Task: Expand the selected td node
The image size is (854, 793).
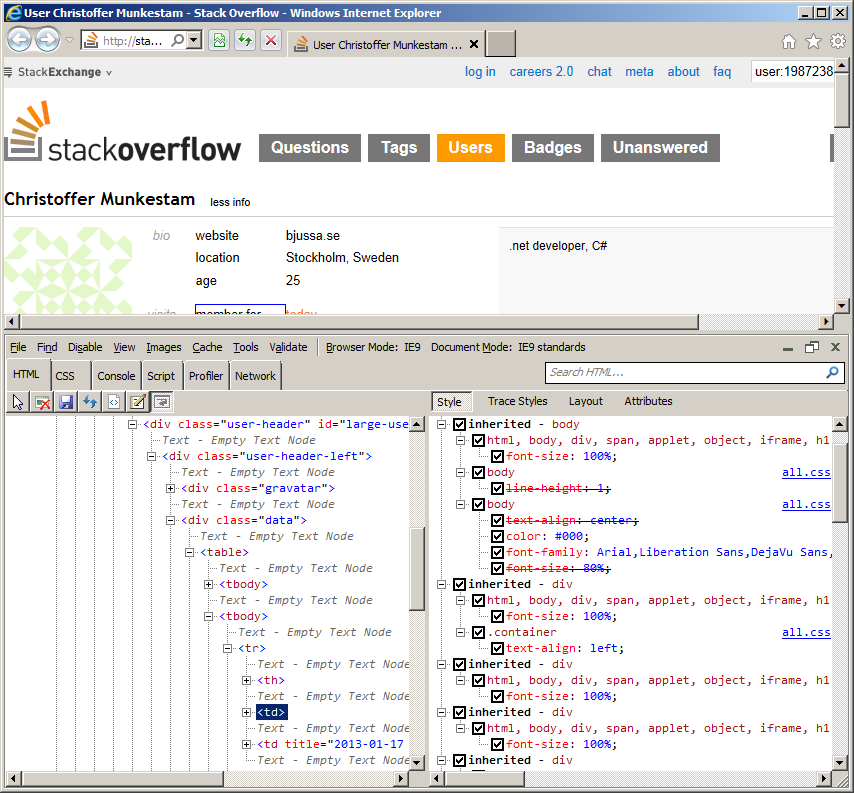Action: coord(247,712)
